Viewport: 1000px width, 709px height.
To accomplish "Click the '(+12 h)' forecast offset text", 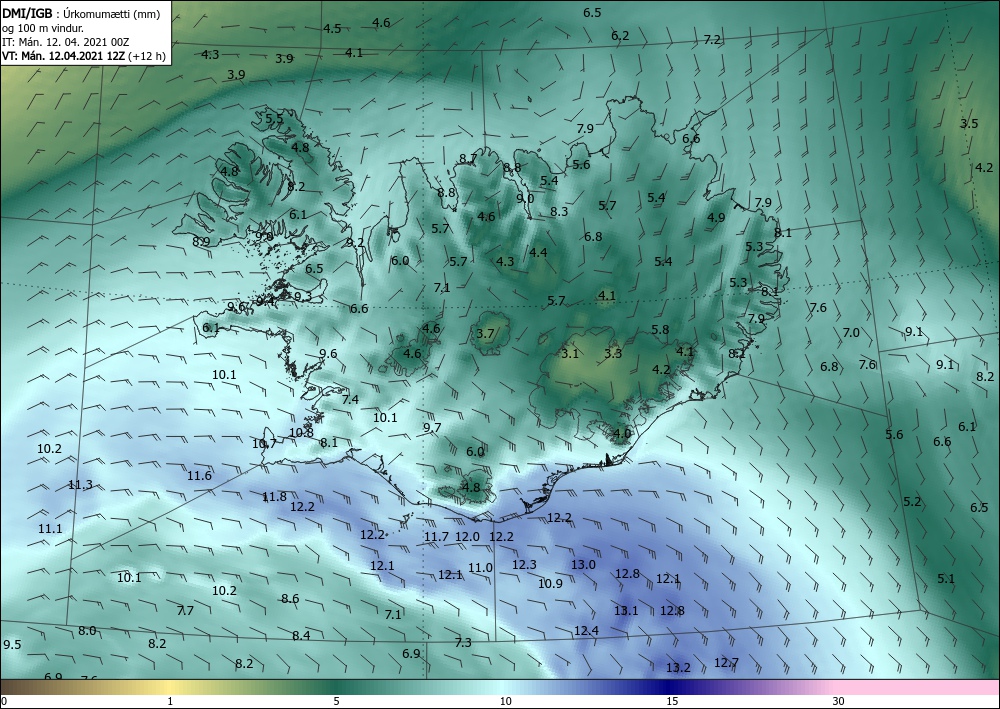I will [x=147, y=56].
